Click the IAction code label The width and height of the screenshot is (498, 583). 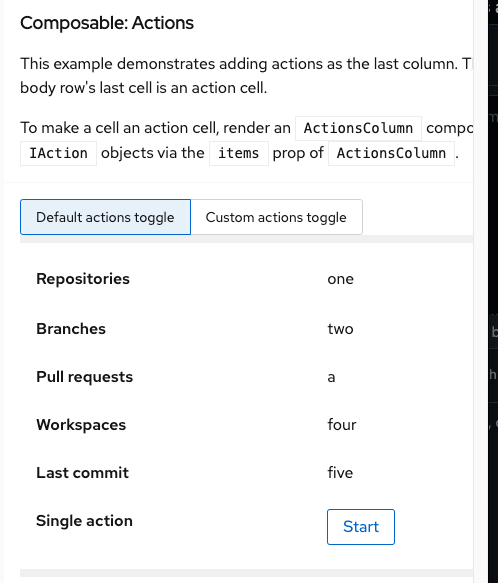pos(58,153)
